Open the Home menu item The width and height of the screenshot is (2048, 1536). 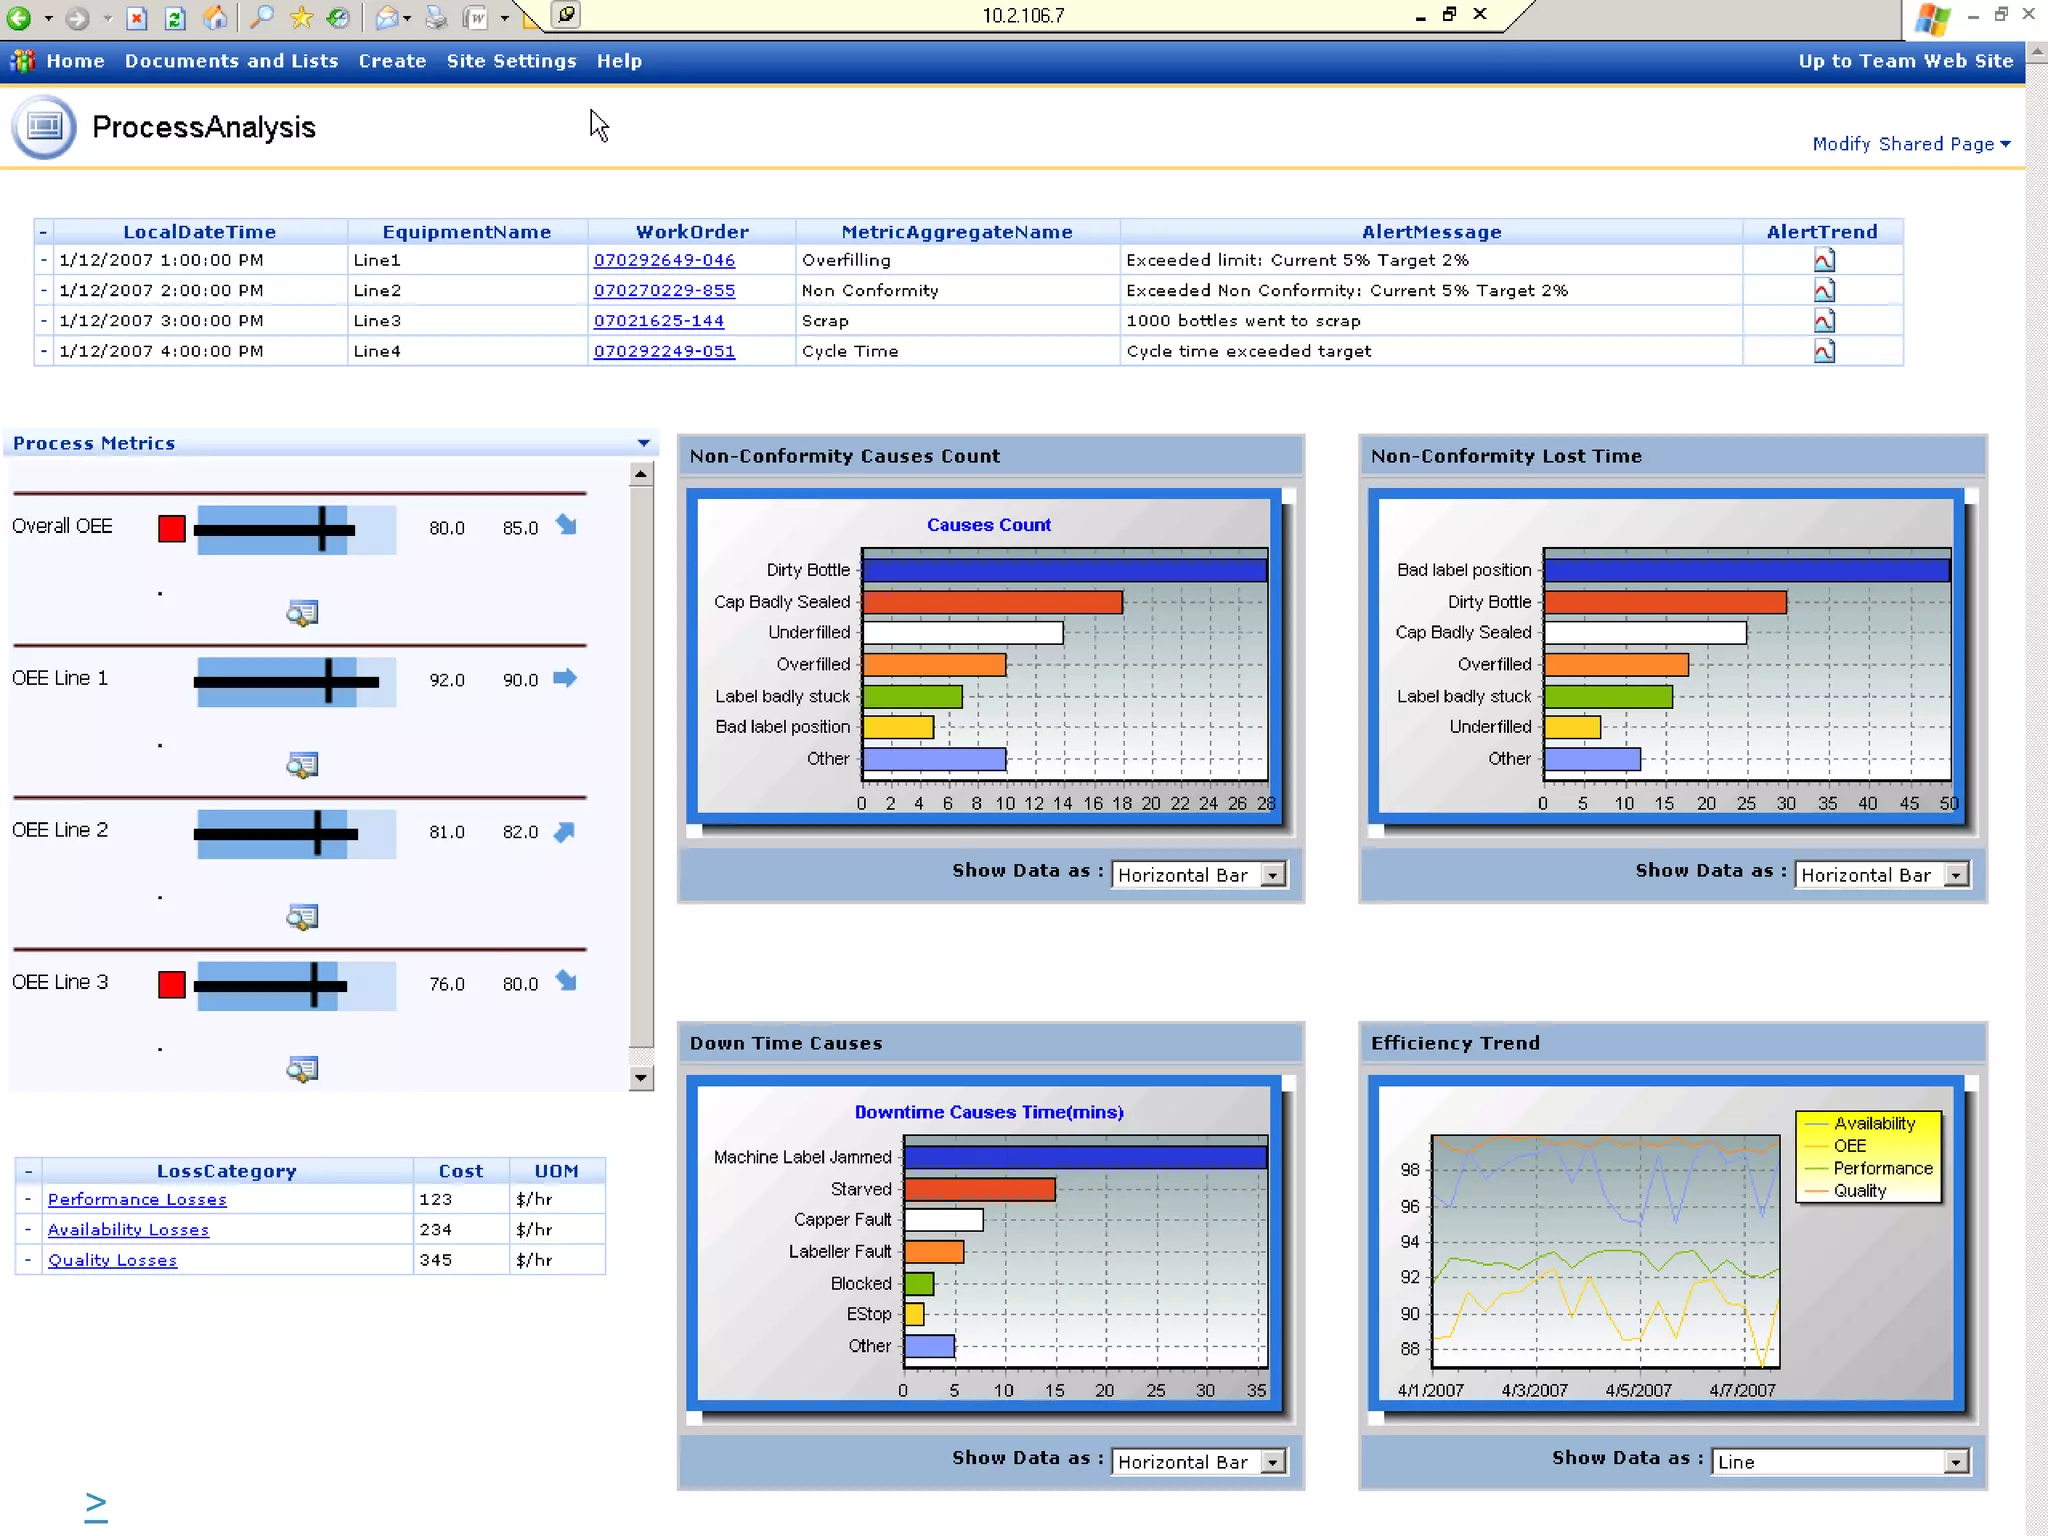point(76,61)
